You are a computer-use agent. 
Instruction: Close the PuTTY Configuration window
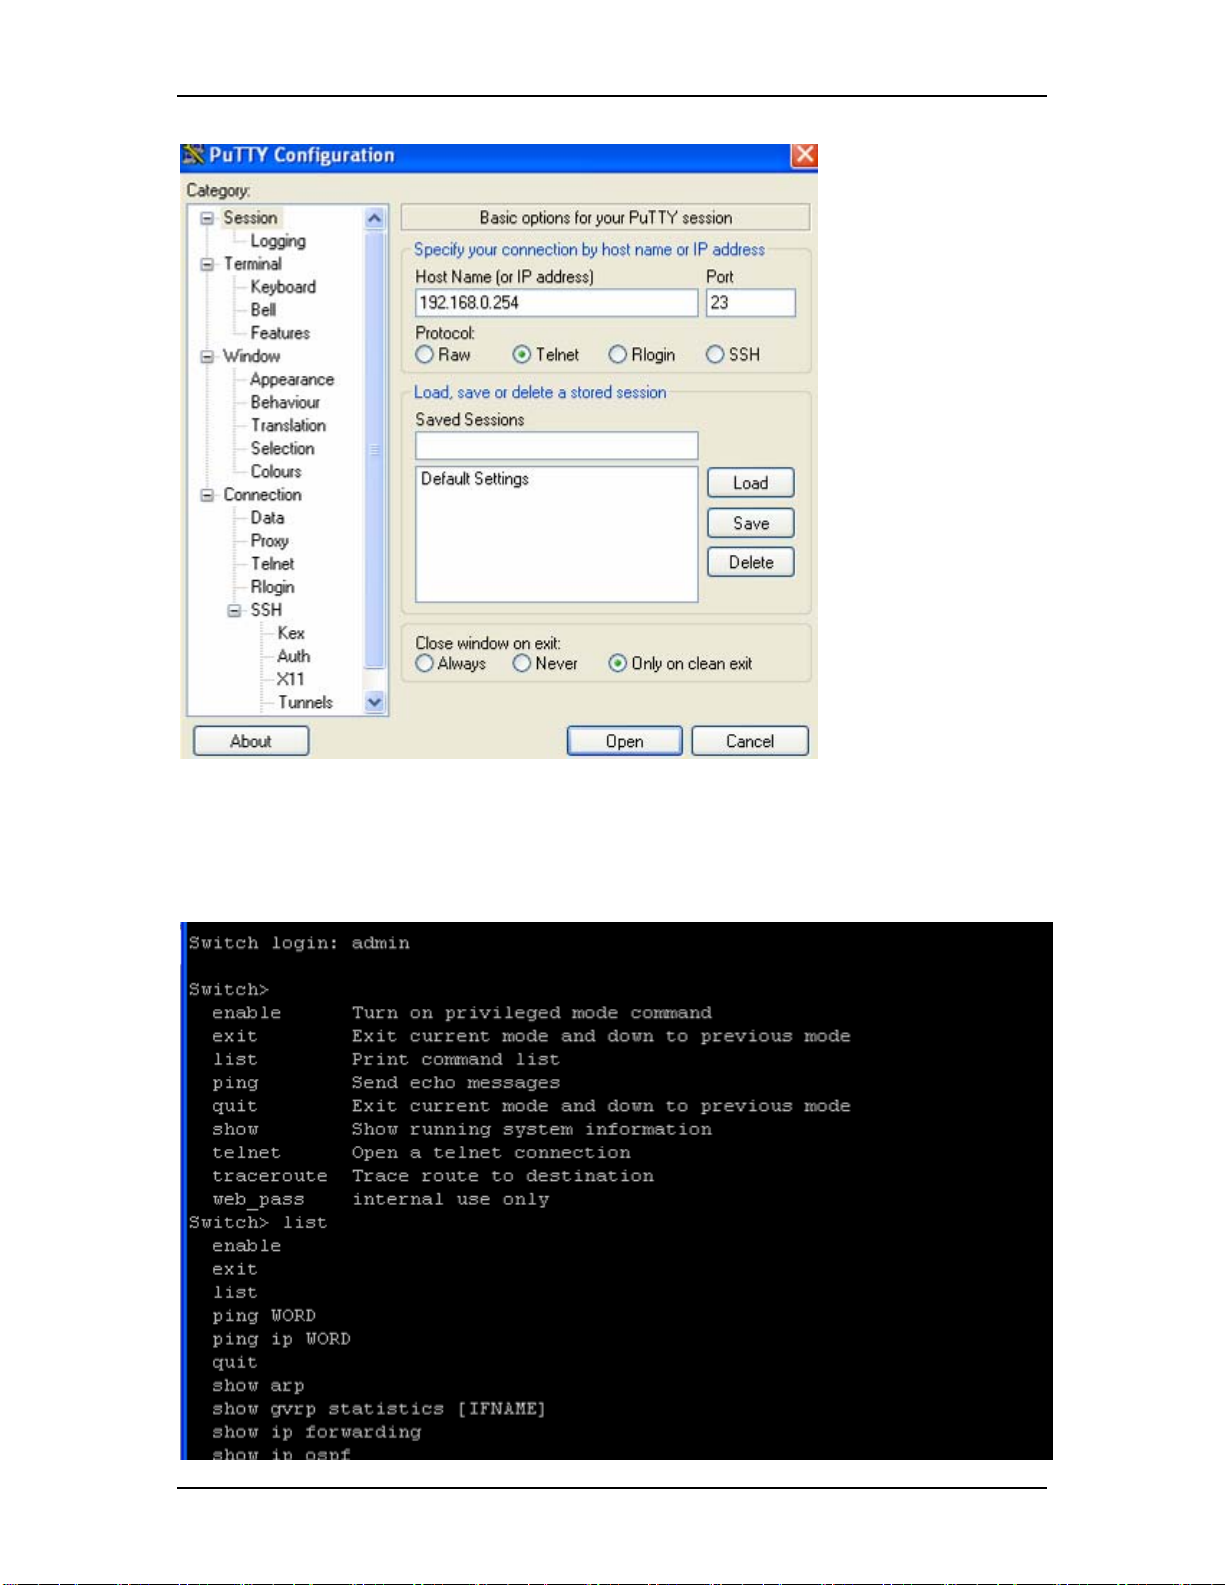click(x=804, y=155)
